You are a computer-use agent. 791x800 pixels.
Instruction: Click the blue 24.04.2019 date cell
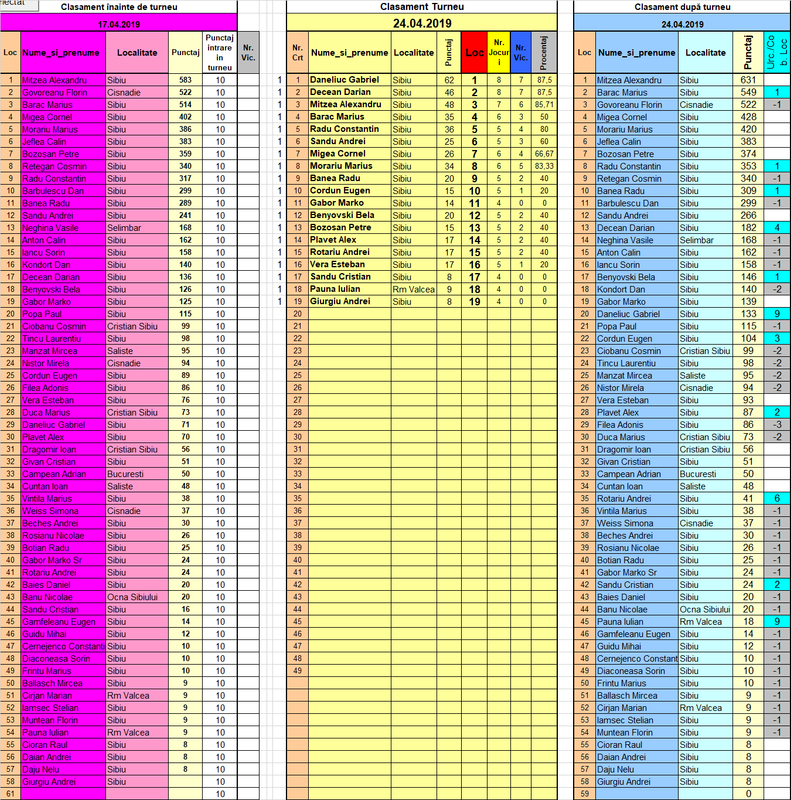point(682,24)
